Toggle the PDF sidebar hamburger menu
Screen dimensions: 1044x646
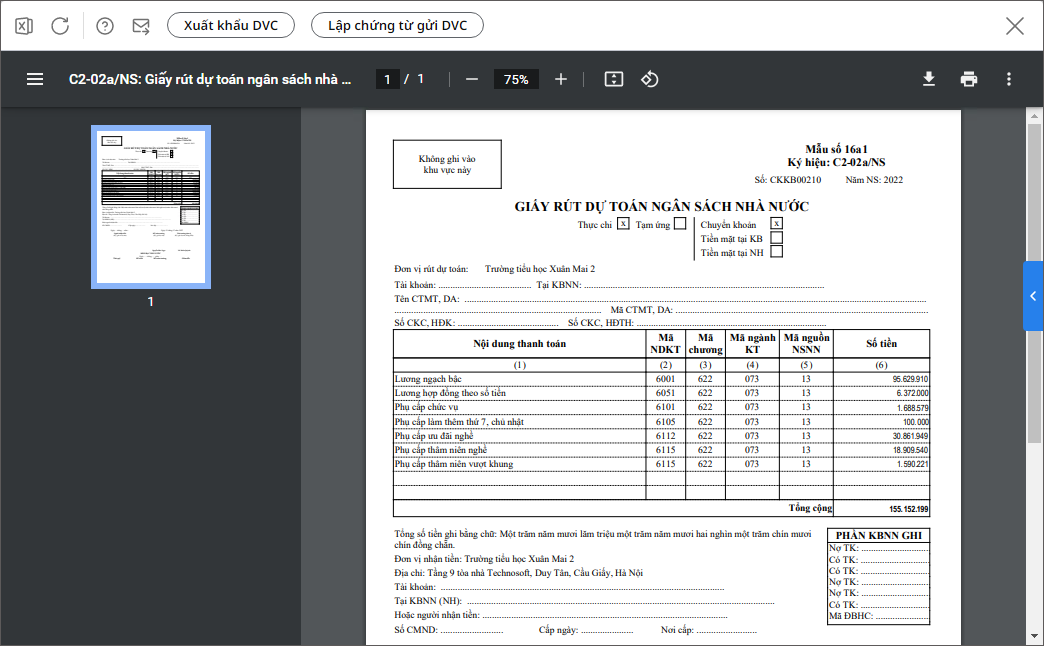(x=35, y=79)
